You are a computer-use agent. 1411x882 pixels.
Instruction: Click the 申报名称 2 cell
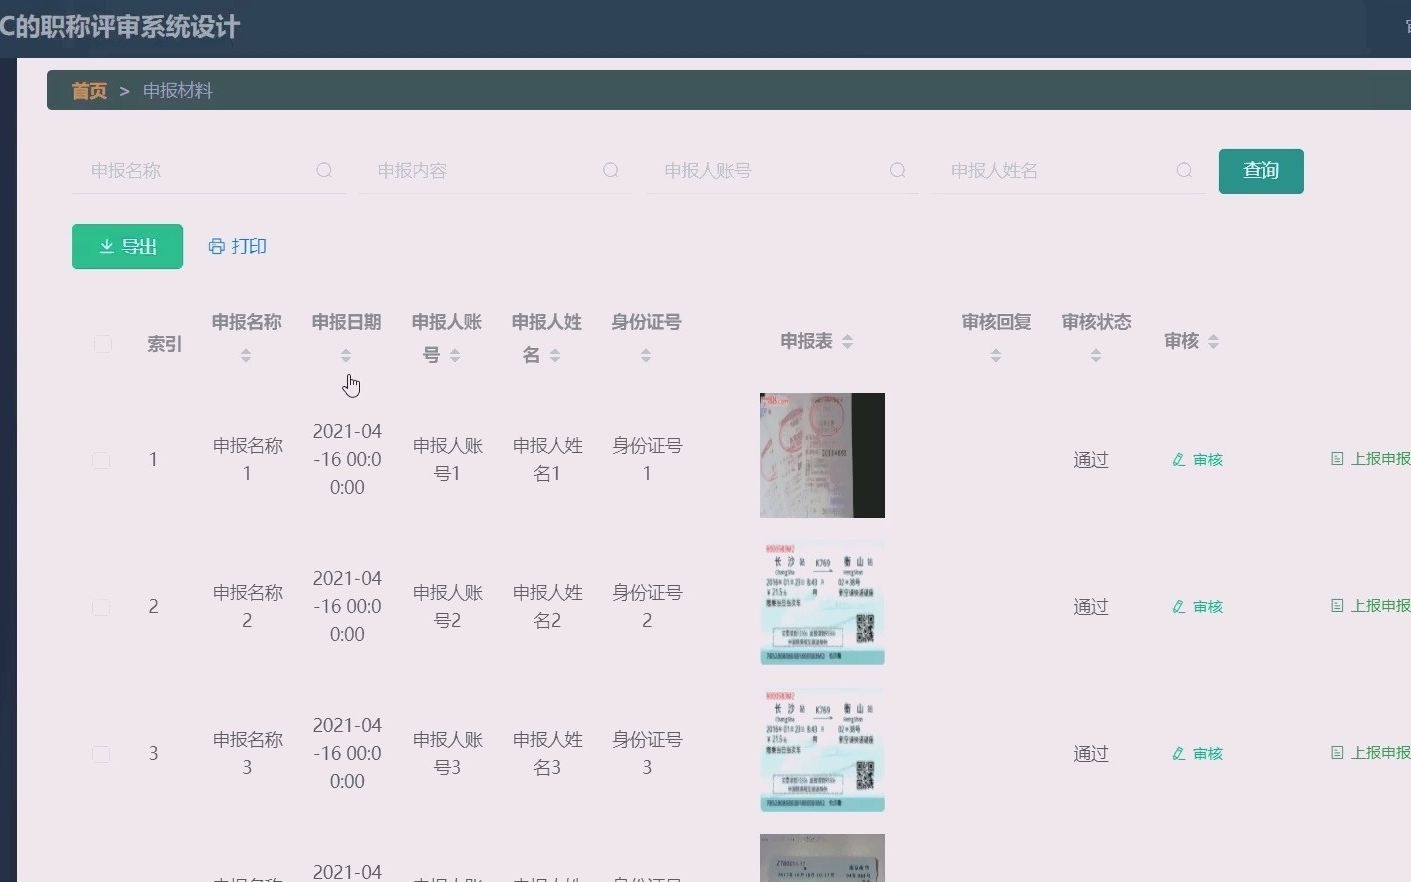[x=247, y=607]
